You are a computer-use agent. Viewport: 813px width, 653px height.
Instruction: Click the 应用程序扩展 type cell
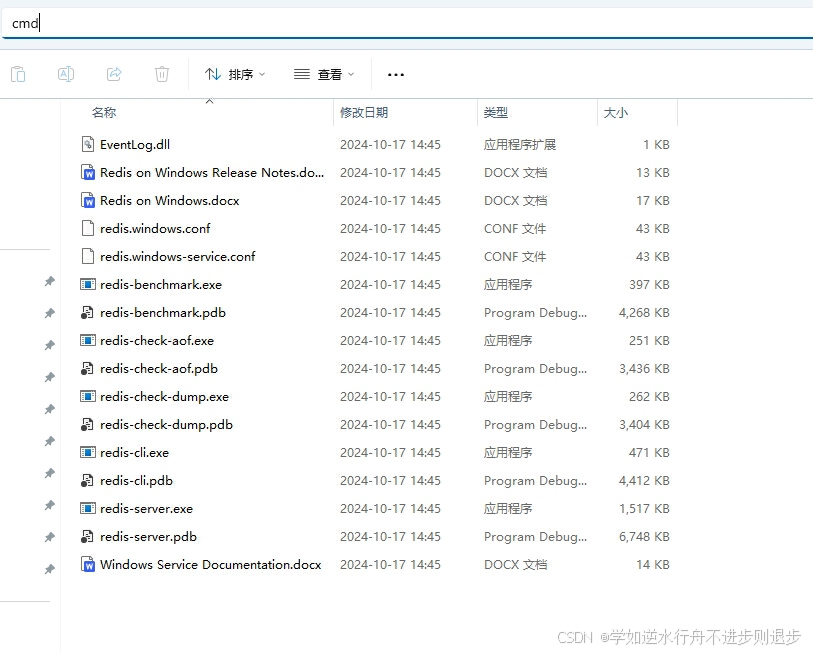coord(520,145)
